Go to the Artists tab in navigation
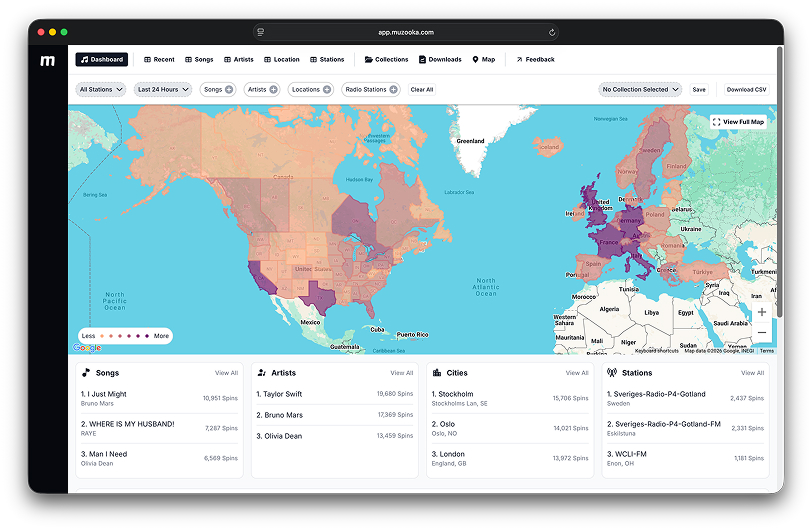Screen dimensions: 812x531 tap(239, 60)
